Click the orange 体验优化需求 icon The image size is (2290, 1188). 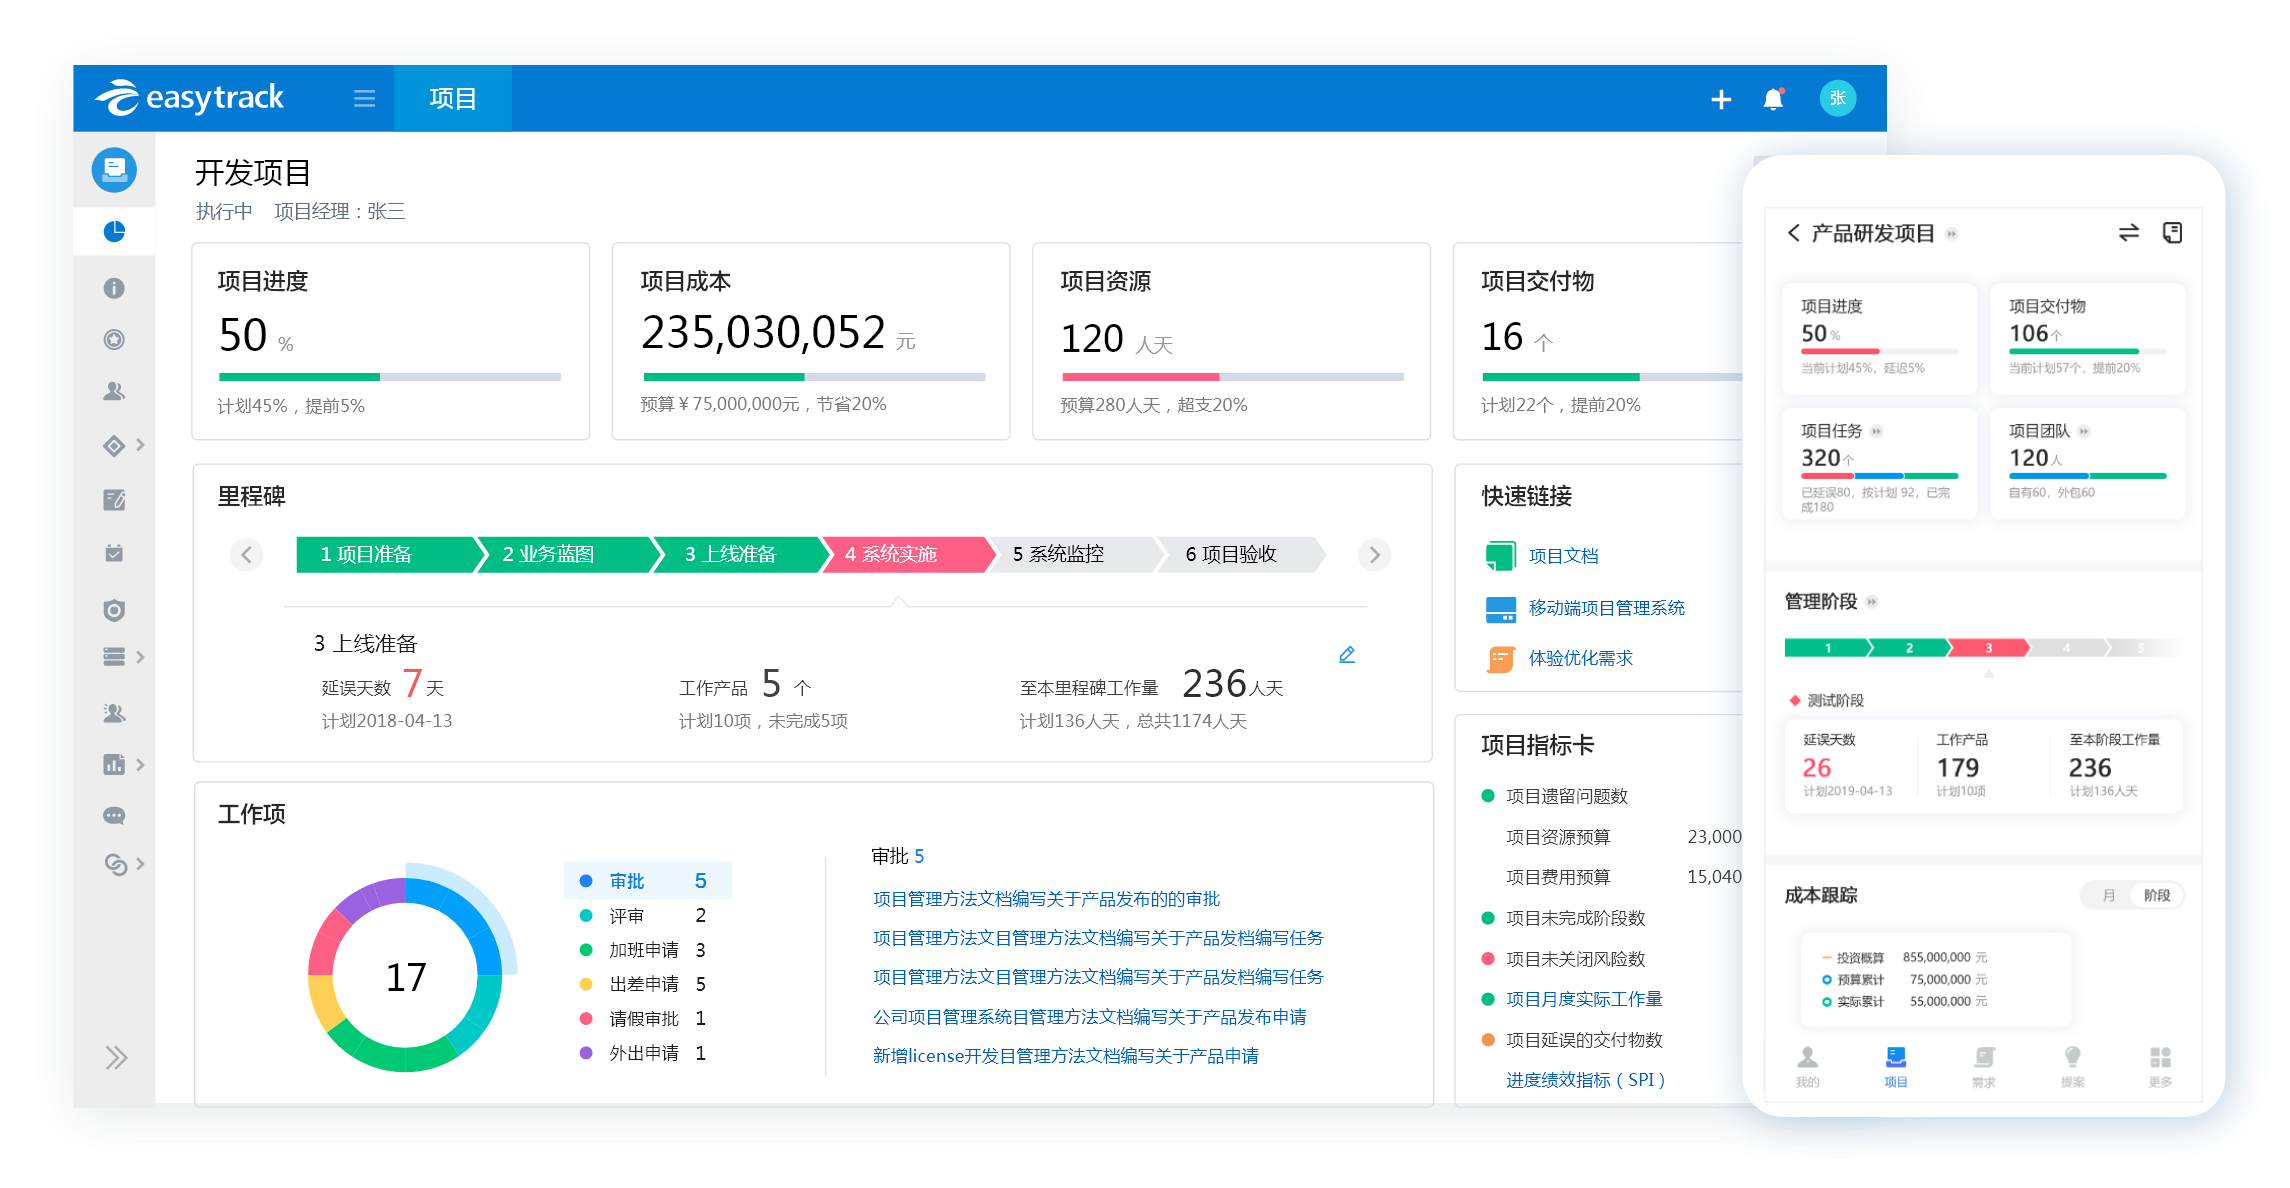(1500, 658)
